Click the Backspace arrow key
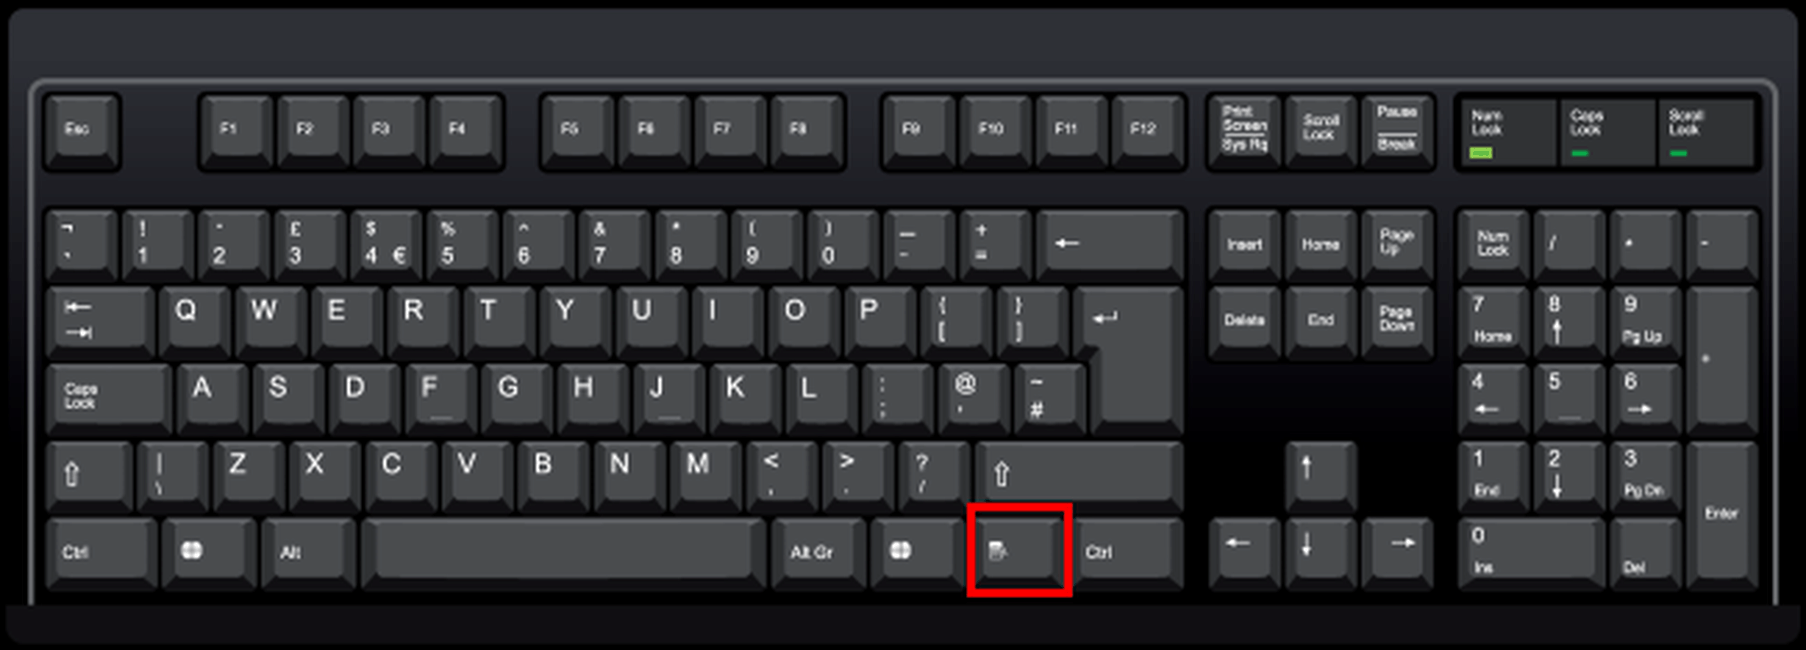The height and width of the screenshot is (650, 1806). pos(1110,243)
